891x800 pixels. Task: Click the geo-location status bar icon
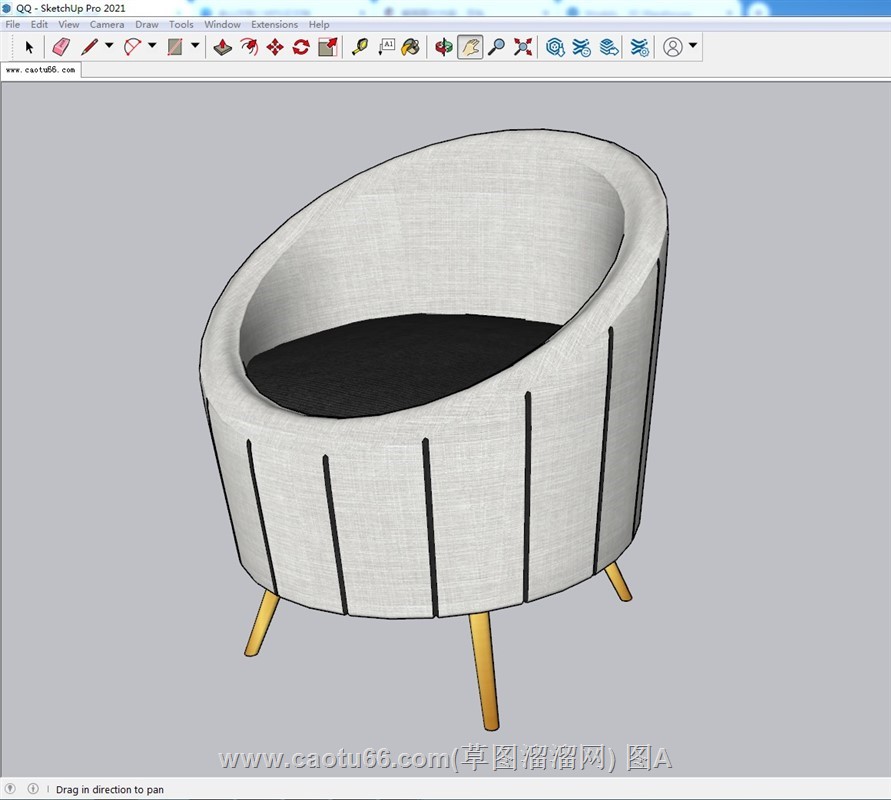[x=10, y=789]
